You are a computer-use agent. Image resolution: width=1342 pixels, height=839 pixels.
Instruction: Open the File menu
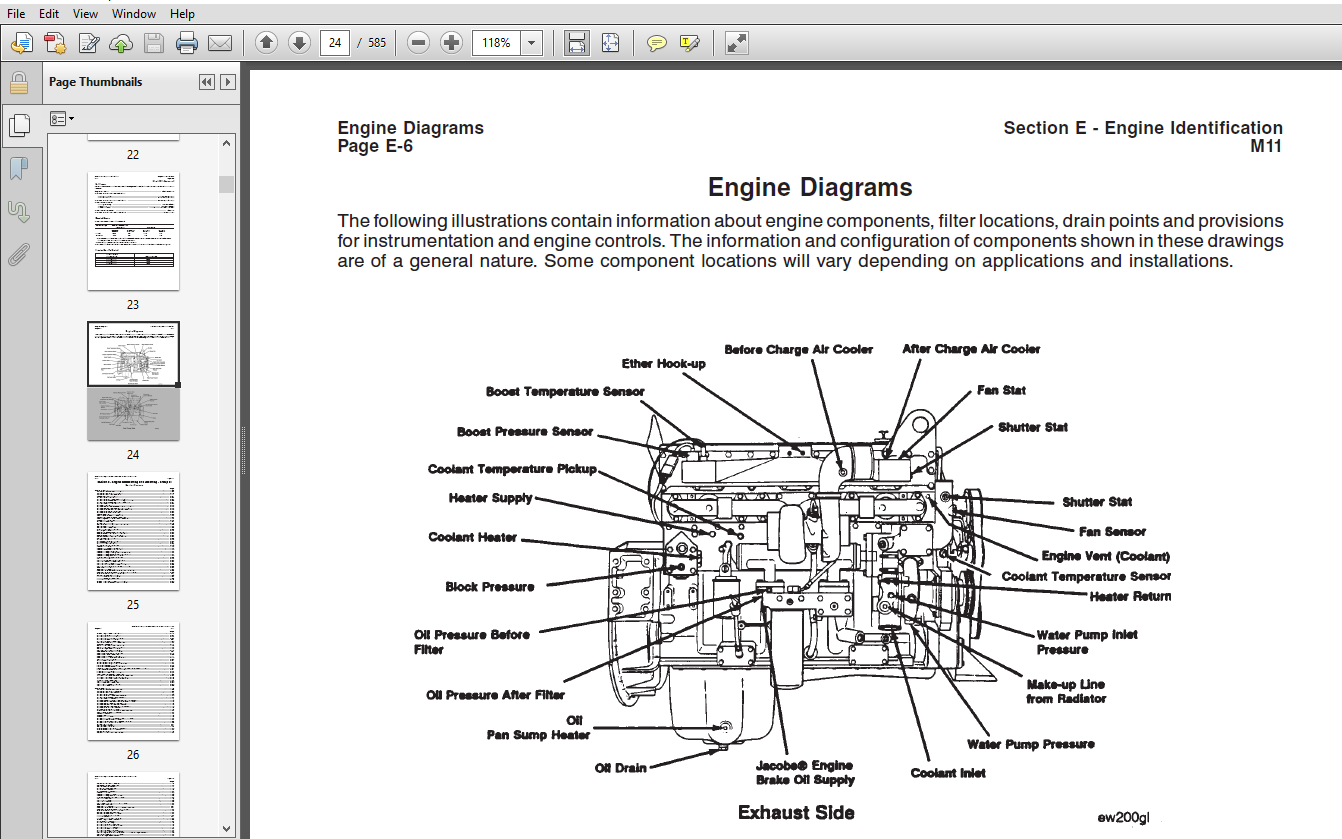(16, 14)
